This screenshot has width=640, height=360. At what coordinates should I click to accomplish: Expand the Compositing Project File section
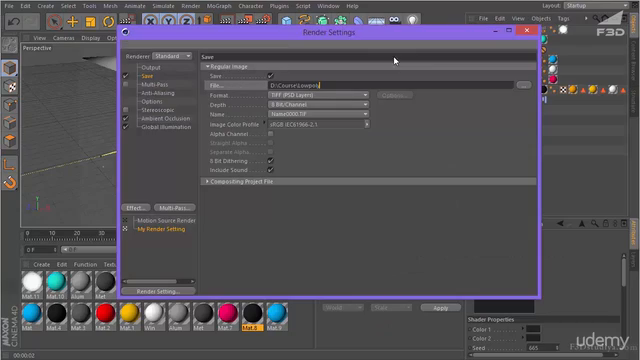coord(207,181)
